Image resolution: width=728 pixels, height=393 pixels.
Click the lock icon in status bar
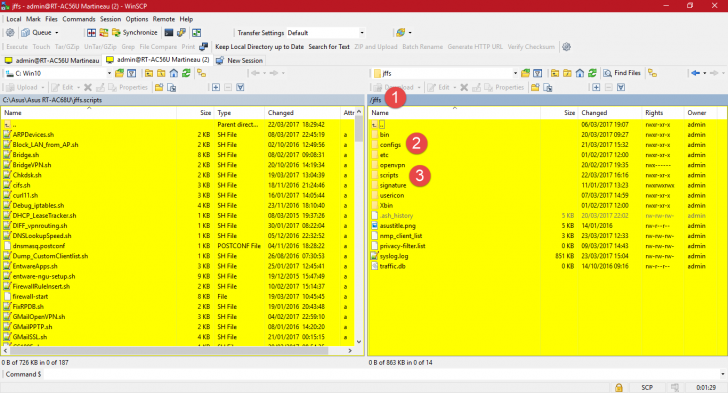coord(618,387)
